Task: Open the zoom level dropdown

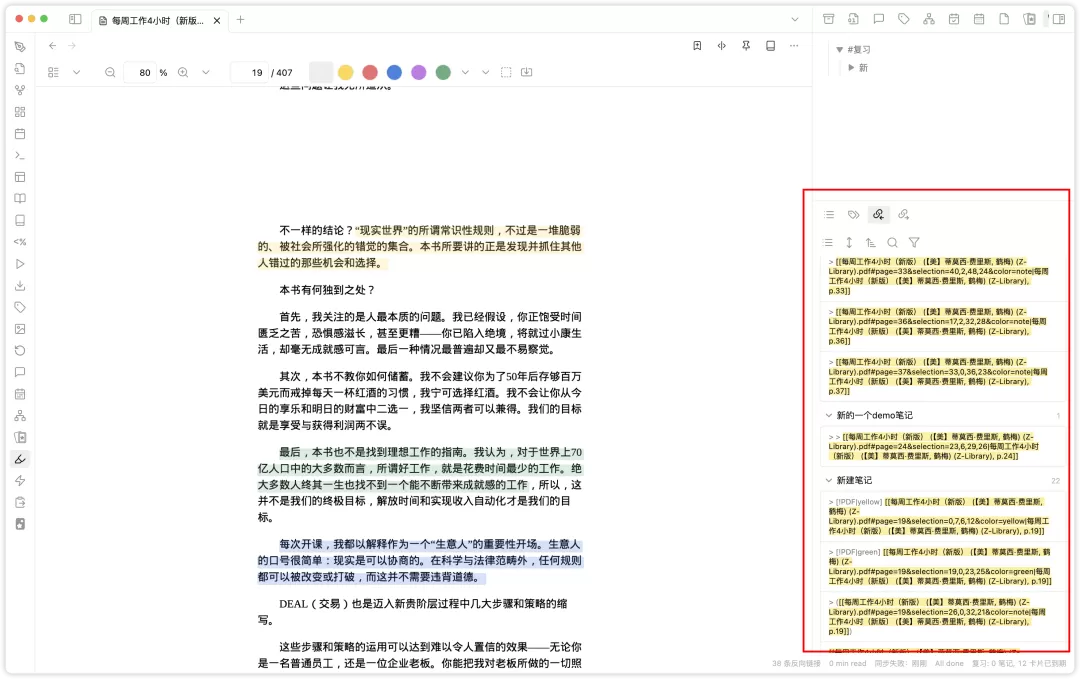Action: click(x=205, y=72)
